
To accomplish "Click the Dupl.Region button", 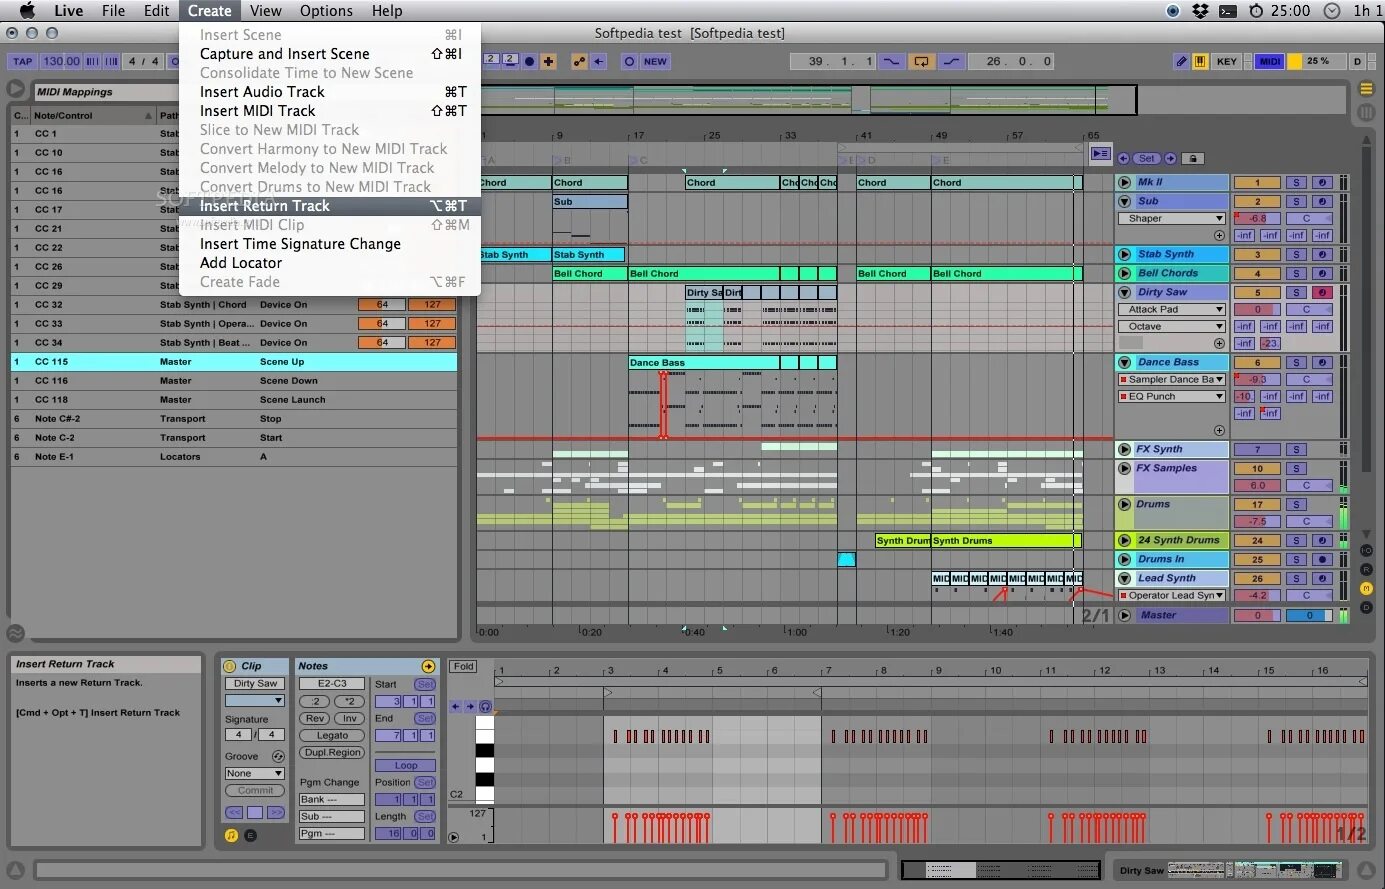I will pos(332,752).
